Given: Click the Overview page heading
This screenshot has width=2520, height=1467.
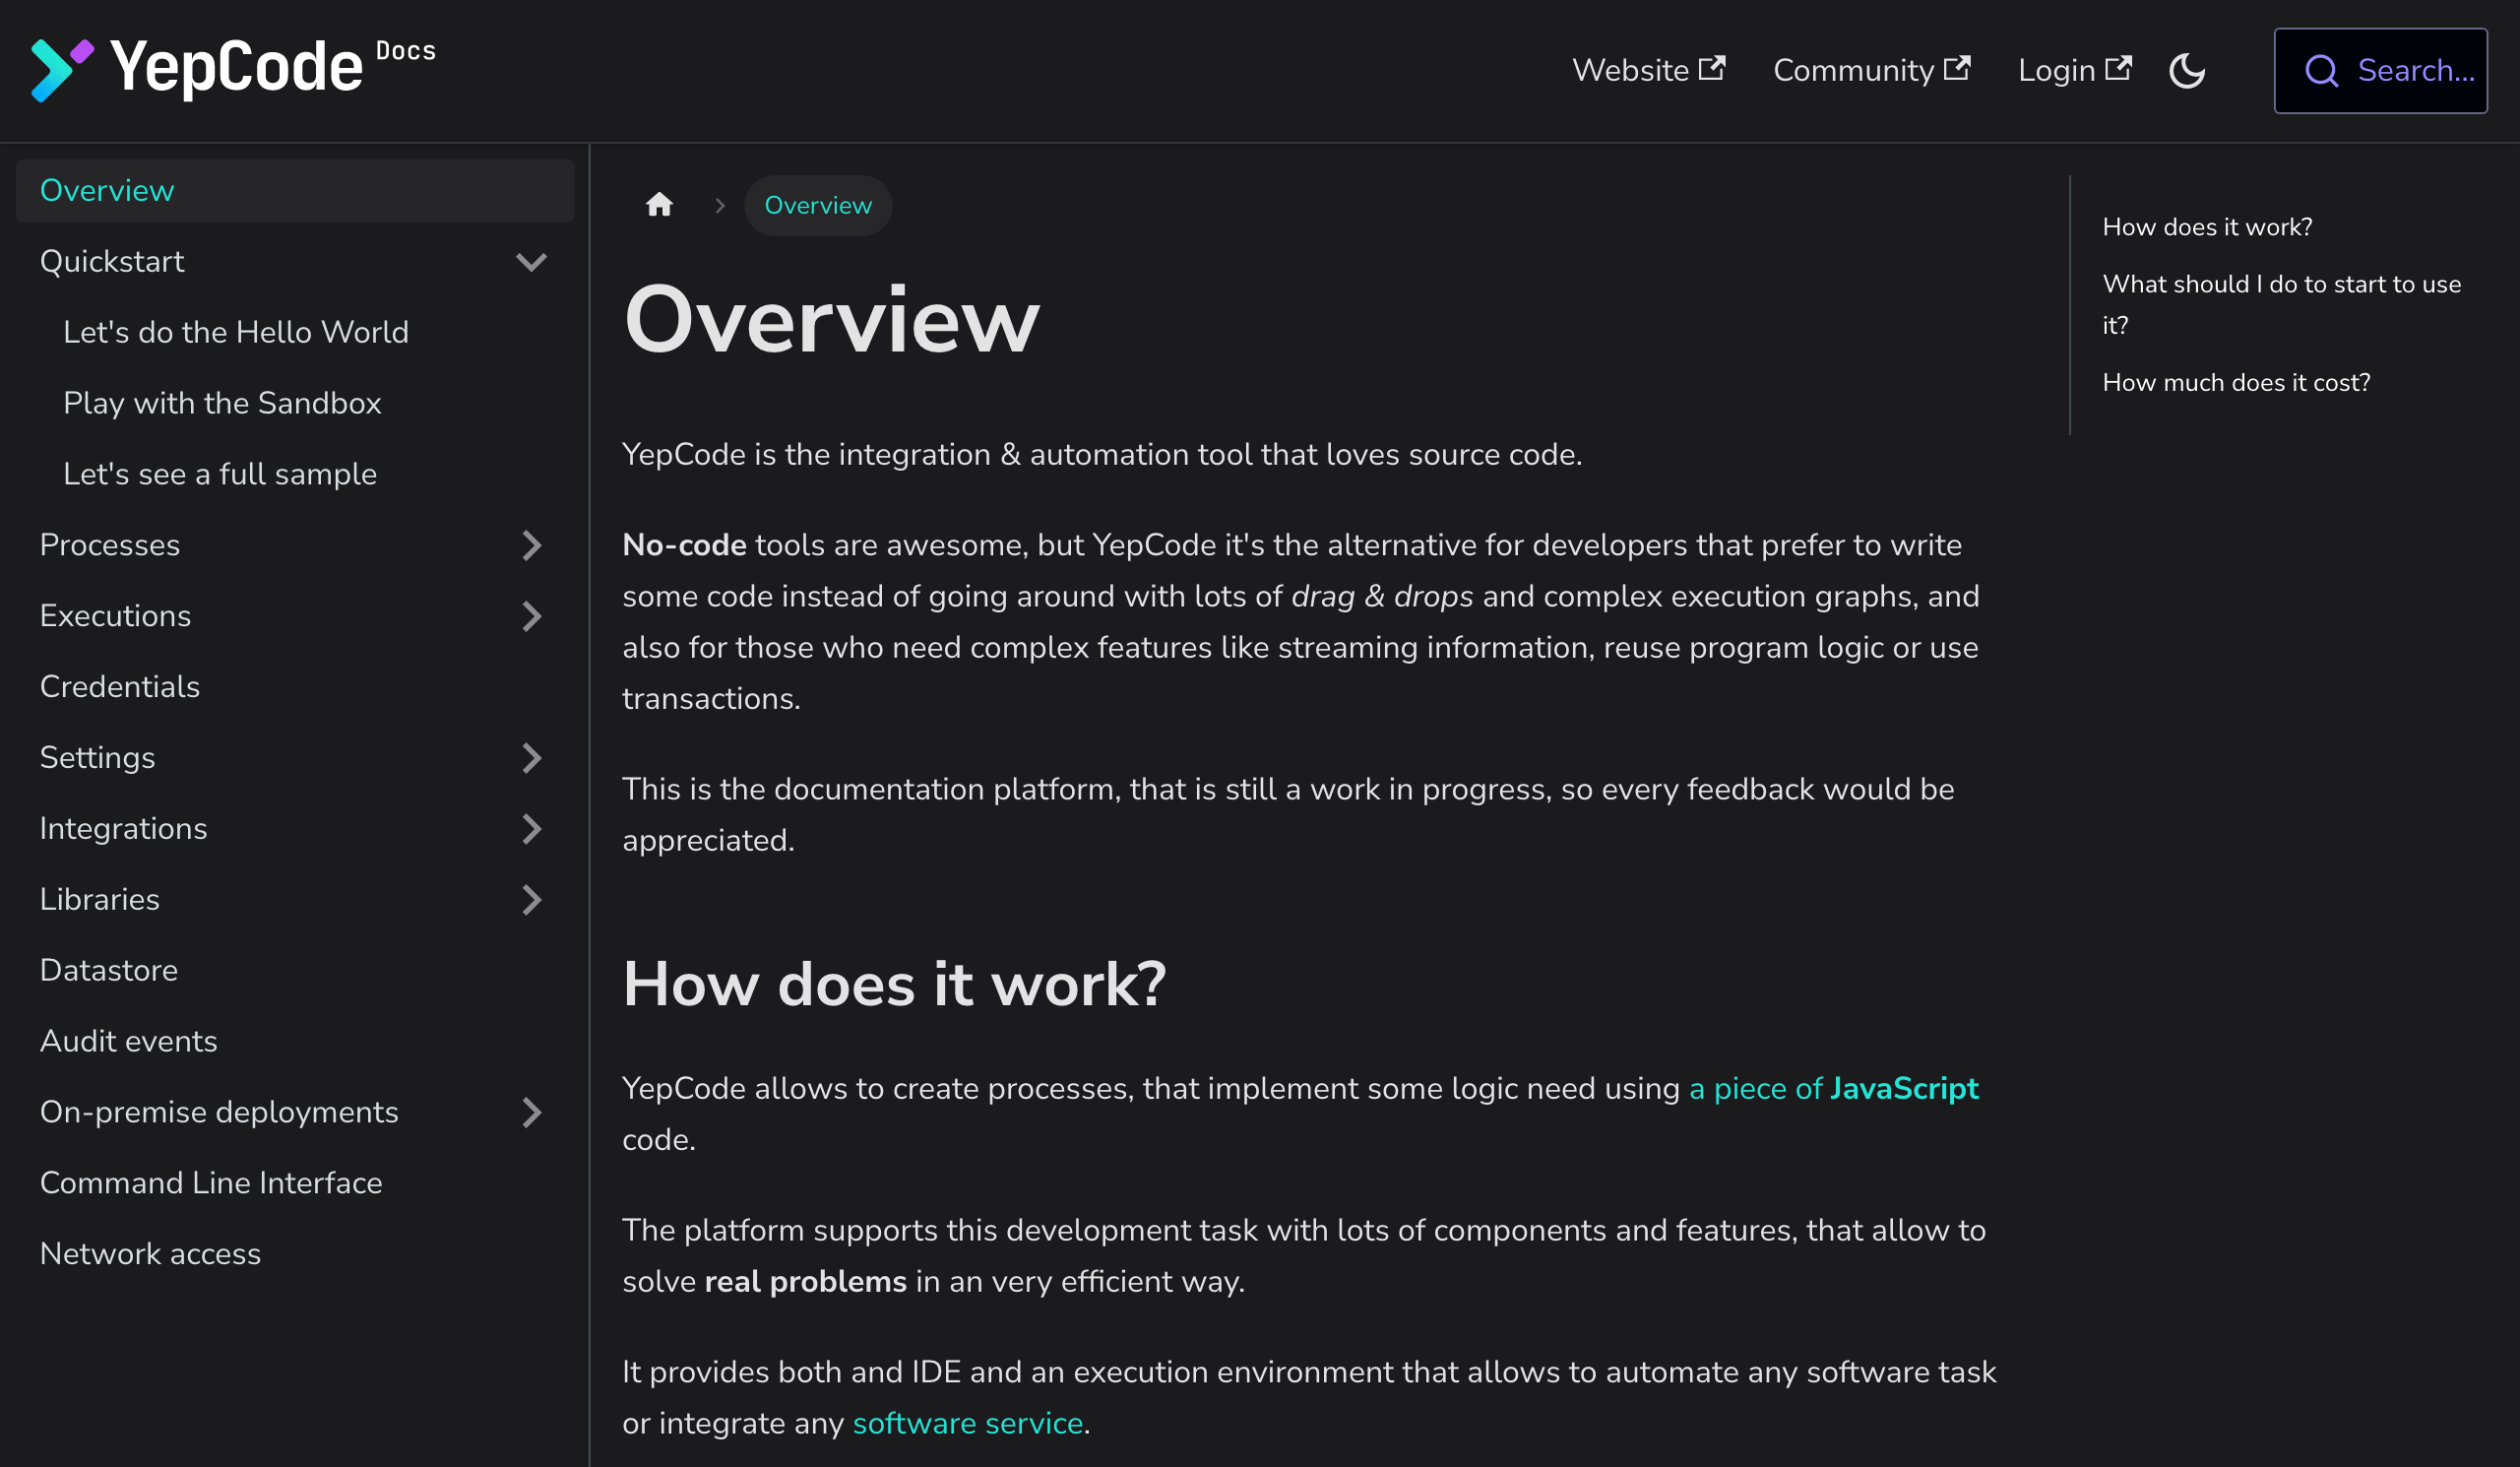Looking at the screenshot, I should click(x=831, y=320).
